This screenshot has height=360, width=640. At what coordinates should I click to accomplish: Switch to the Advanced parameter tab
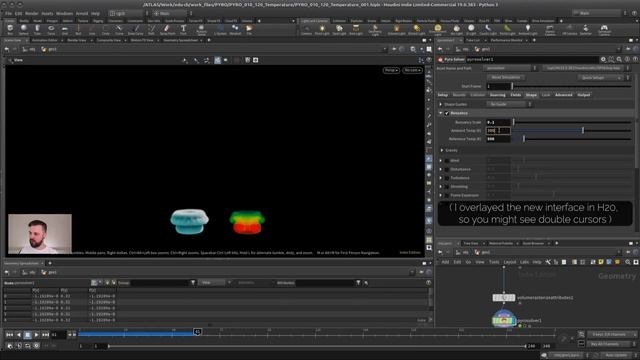[564, 95]
